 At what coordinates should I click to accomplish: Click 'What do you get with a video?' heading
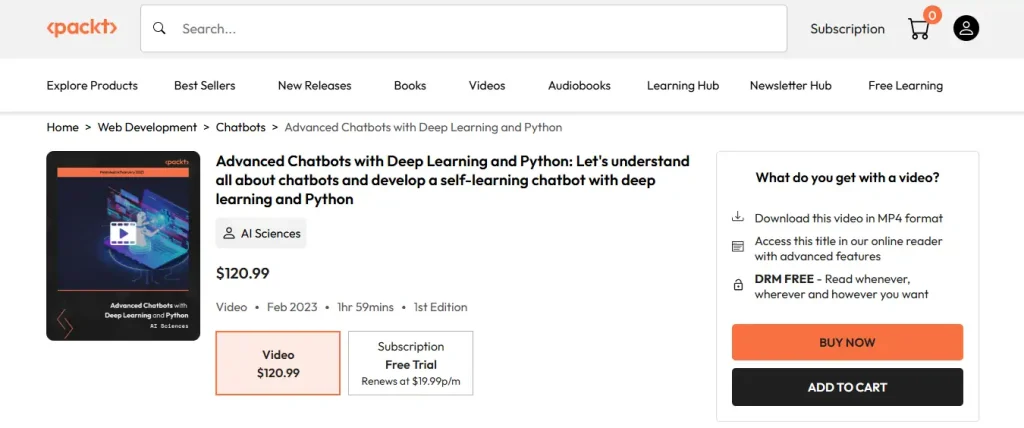point(847,177)
